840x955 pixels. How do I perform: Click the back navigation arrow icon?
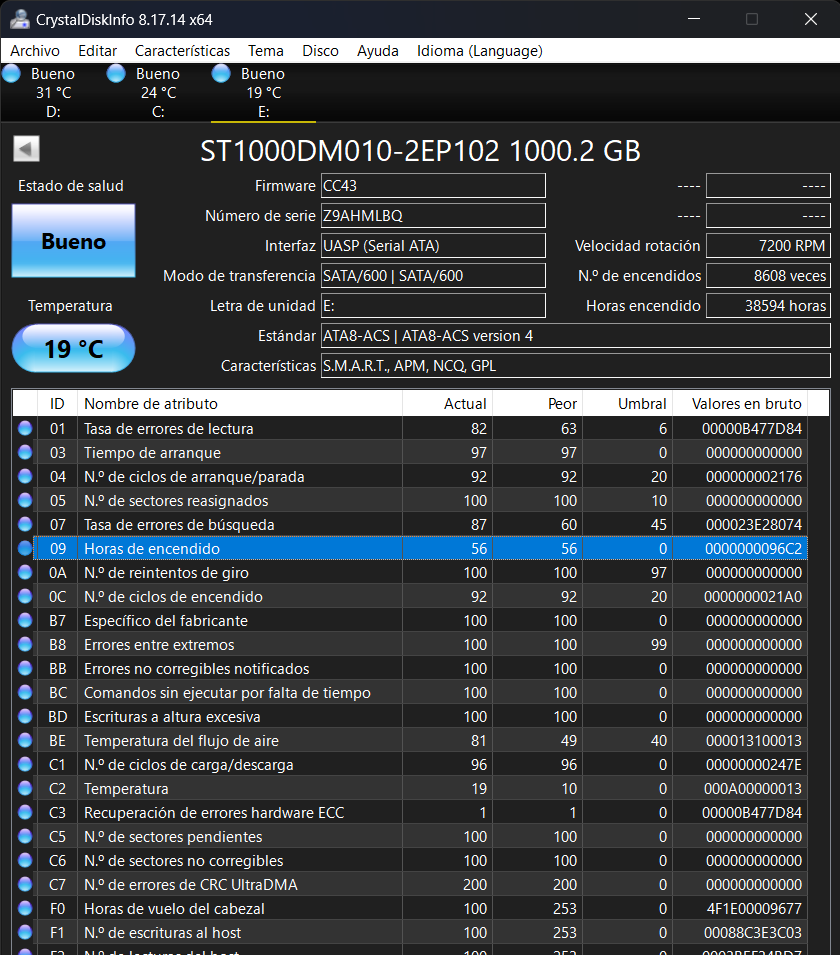pyautogui.click(x=26, y=148)
